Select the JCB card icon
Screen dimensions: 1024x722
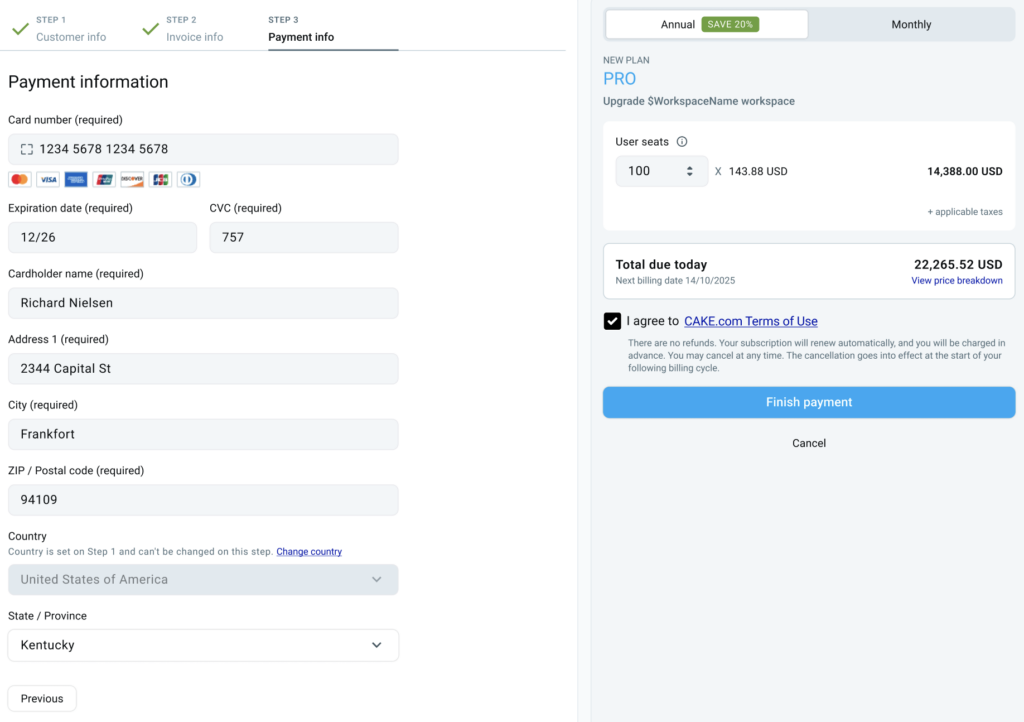click(x=159, y=179)
